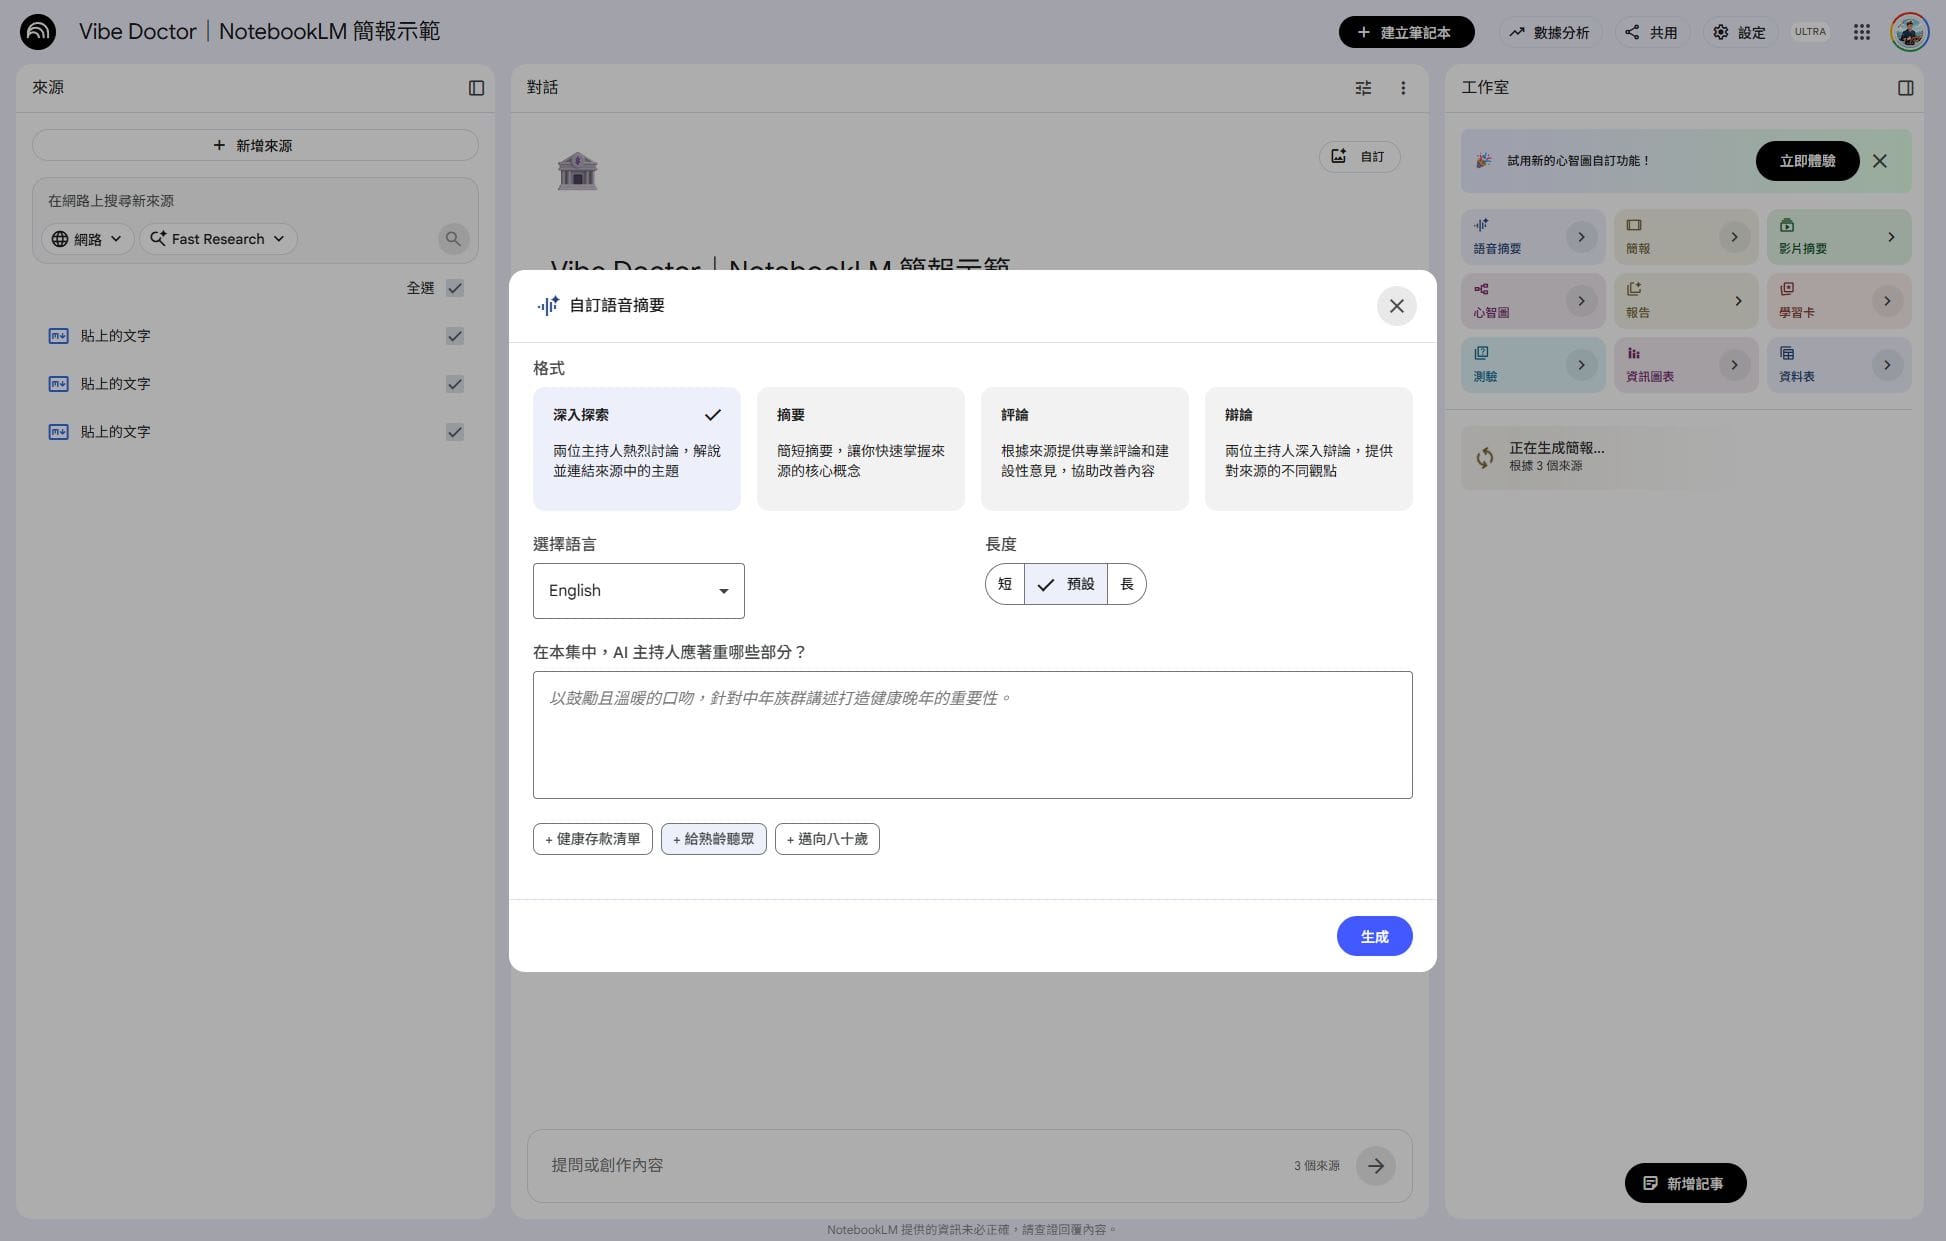Open the Google apps grid icon
1946x1241 pixels.
[1861, 32]
